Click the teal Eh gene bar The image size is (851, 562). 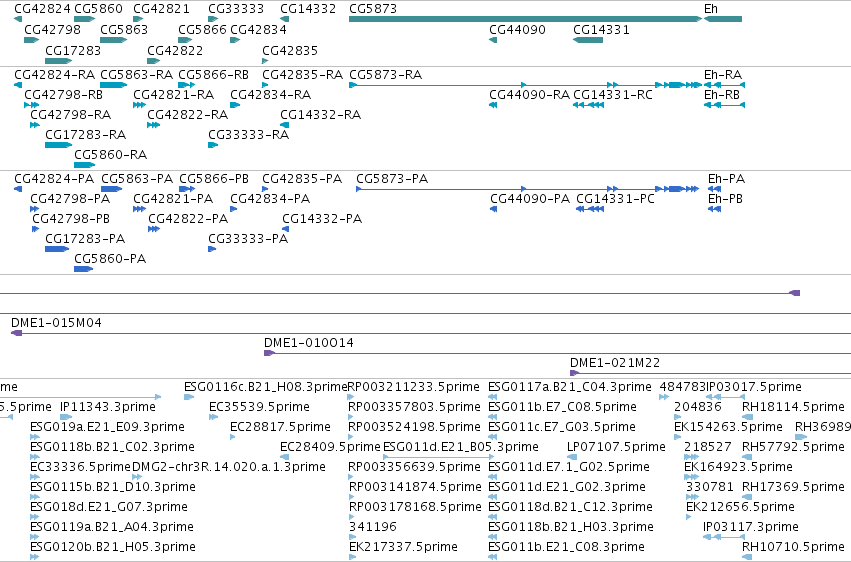click(723, 19)
